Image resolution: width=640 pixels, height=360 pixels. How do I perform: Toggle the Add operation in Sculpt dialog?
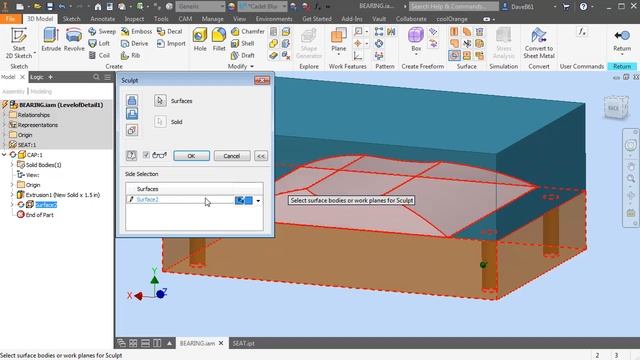pyautogui.click(x=131, y=100)
